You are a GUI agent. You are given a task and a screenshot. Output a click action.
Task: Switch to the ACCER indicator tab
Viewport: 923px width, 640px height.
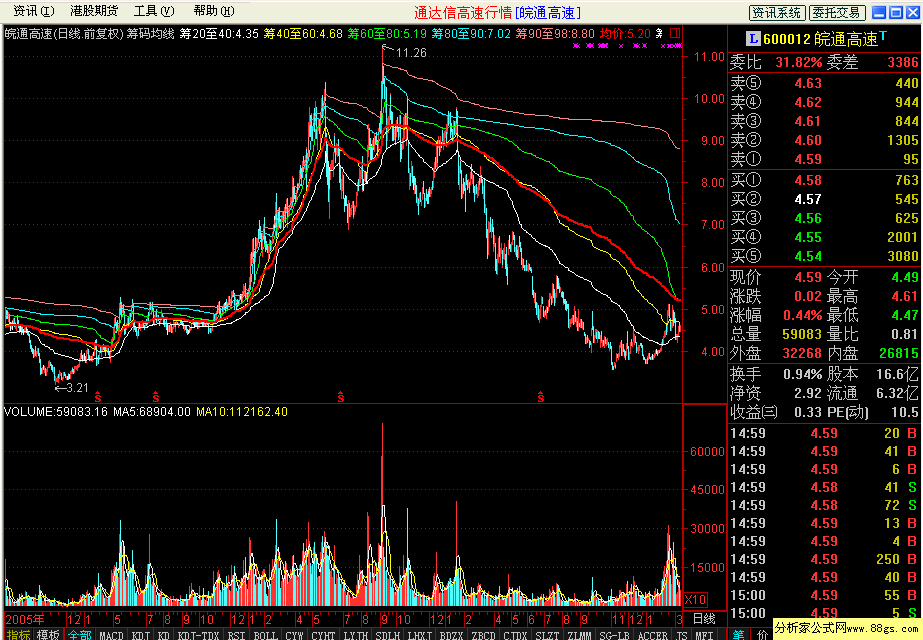[653, 635]
